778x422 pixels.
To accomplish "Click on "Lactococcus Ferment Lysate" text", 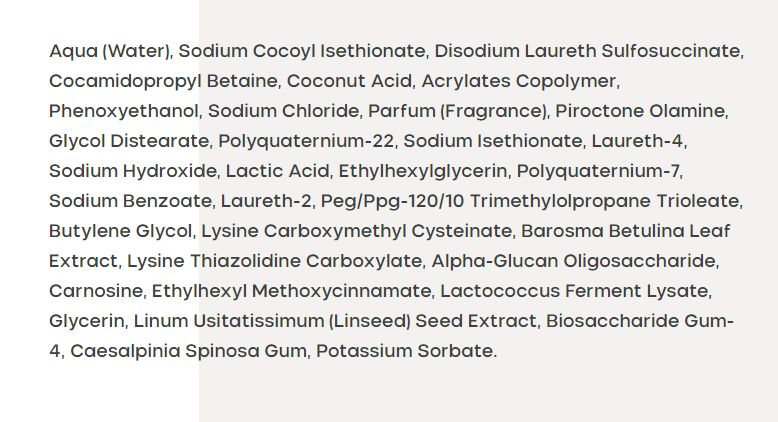I will [574, 290].
